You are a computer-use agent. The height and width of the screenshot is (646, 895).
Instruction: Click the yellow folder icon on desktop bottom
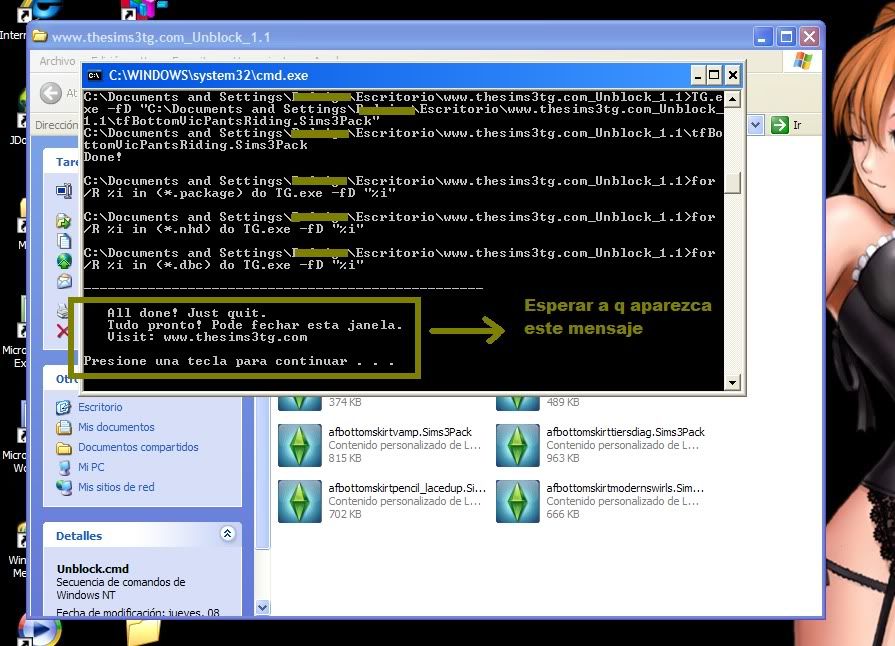(x=143, y=632)
